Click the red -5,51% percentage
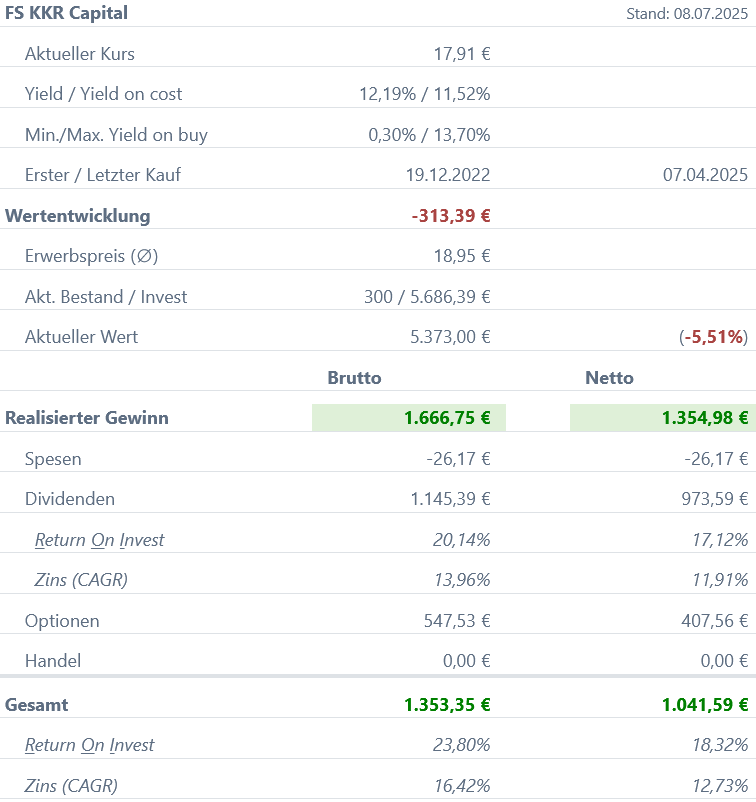Image resolution: width=756 pixels, height=802 pixels. 714,337
